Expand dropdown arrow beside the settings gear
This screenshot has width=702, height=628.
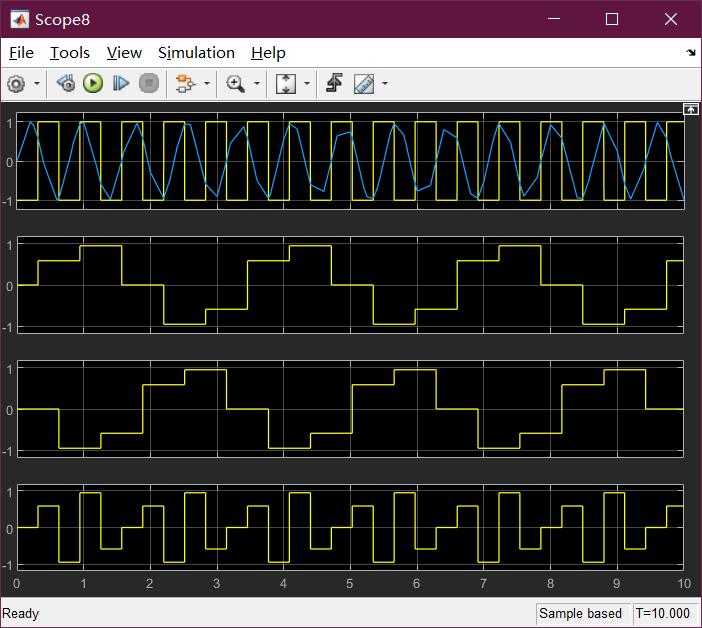[37, 84]
